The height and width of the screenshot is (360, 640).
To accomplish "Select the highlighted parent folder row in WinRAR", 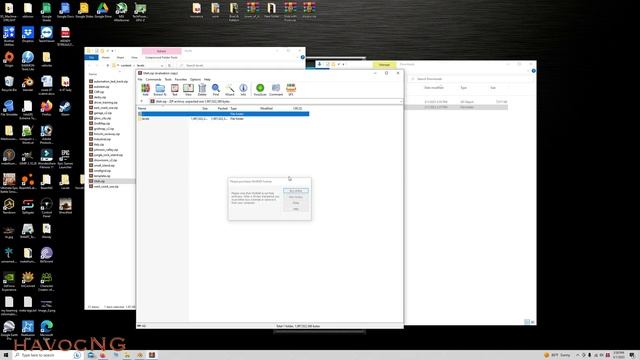I will [x=223, y=114].
